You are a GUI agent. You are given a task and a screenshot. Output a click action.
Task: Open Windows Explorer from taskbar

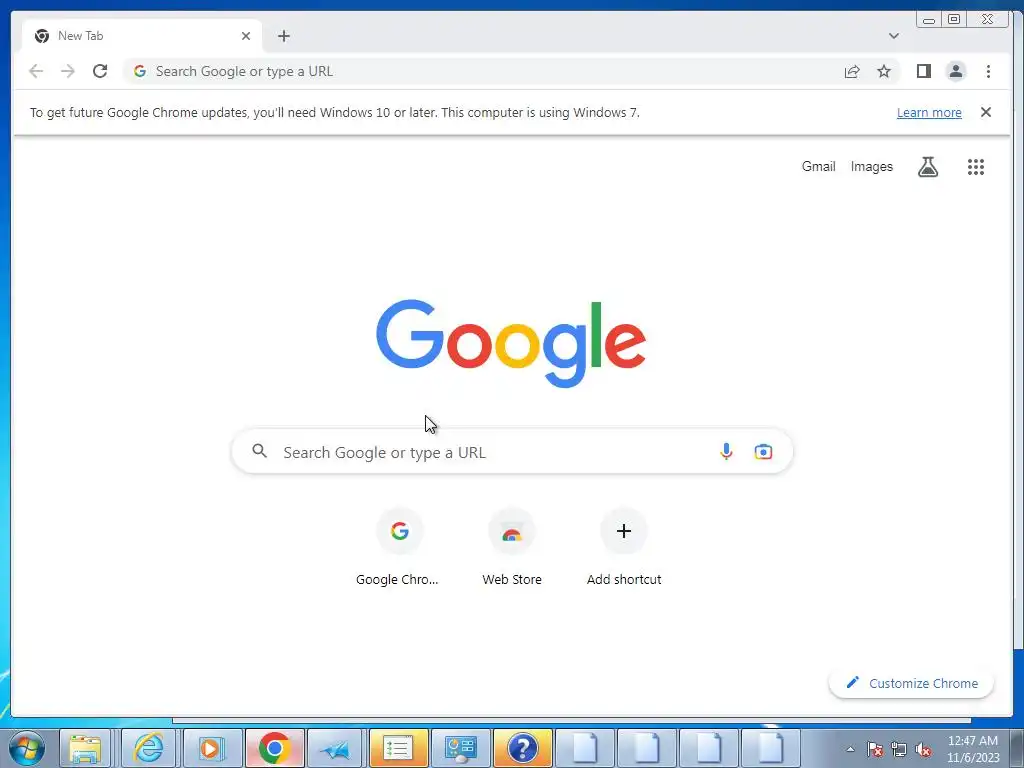pyautogui.click(x=86, y=748)
